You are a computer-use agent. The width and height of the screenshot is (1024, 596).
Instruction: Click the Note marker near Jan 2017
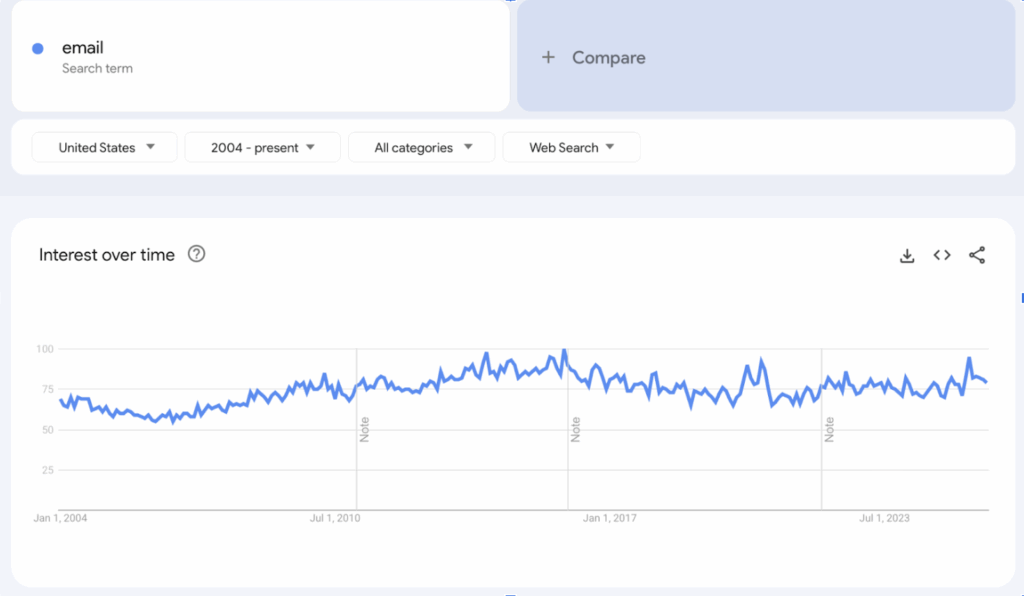pos(577,430)
